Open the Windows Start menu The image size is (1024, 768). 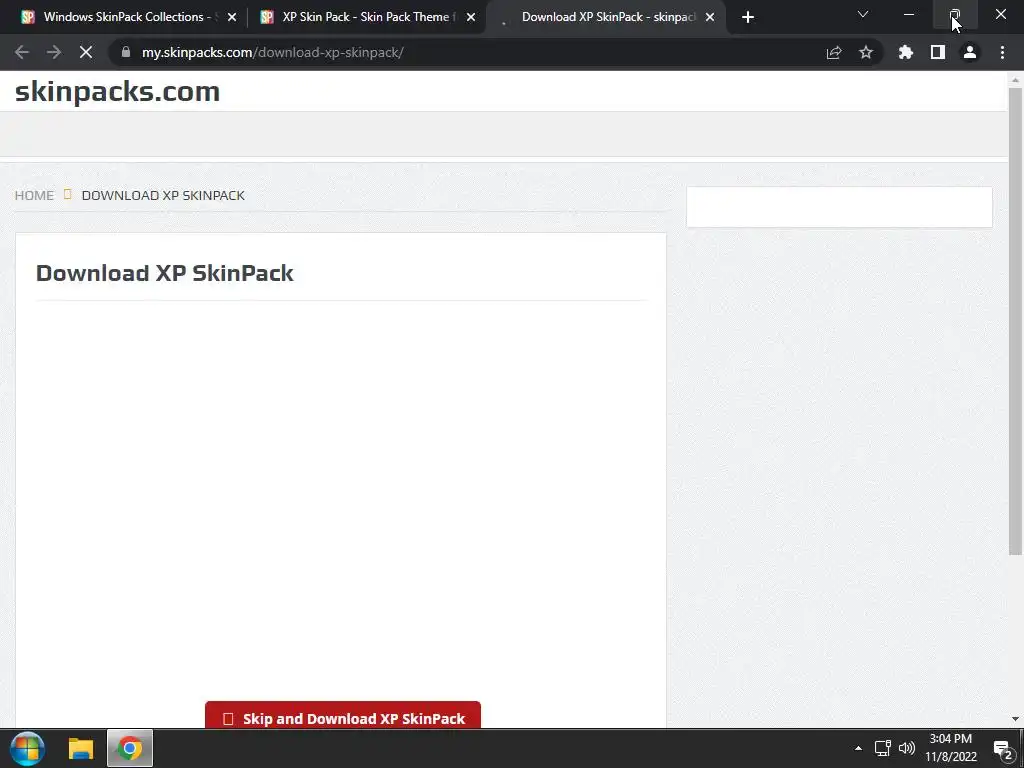pyautogui.click(x=27, y=748)
